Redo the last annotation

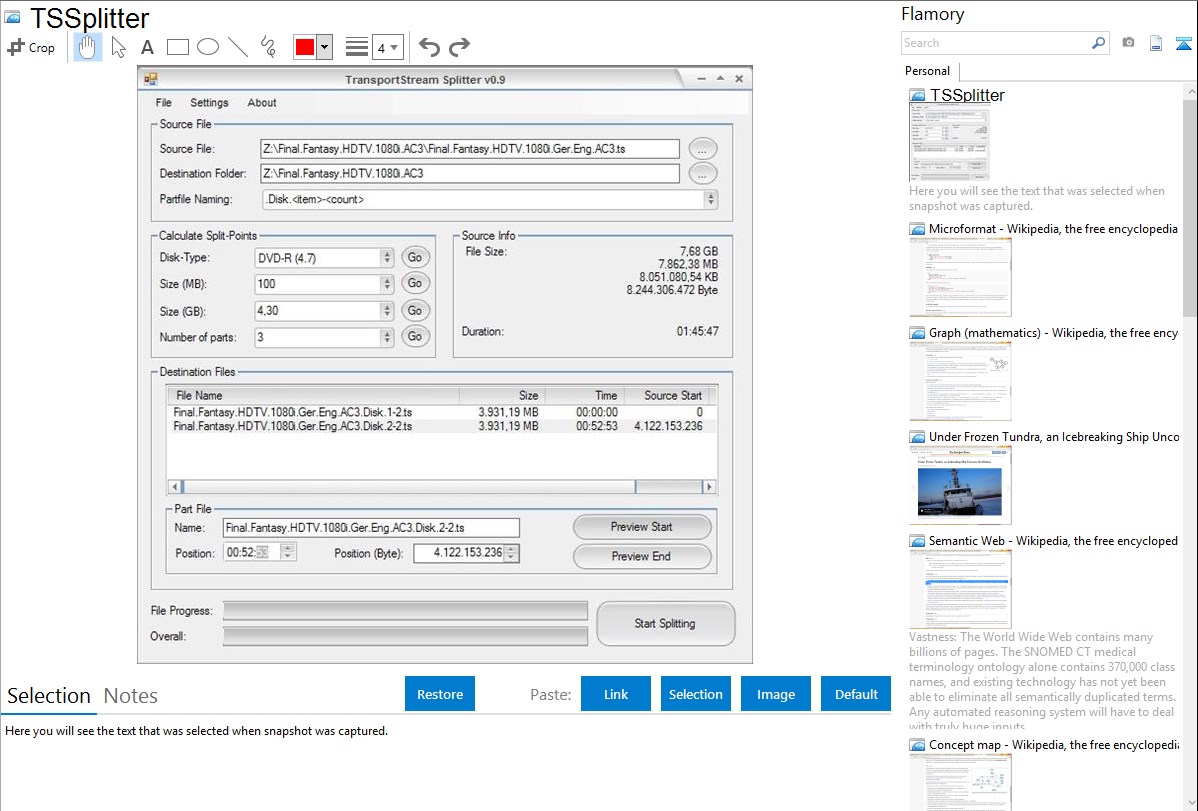[x=459, y=47]
